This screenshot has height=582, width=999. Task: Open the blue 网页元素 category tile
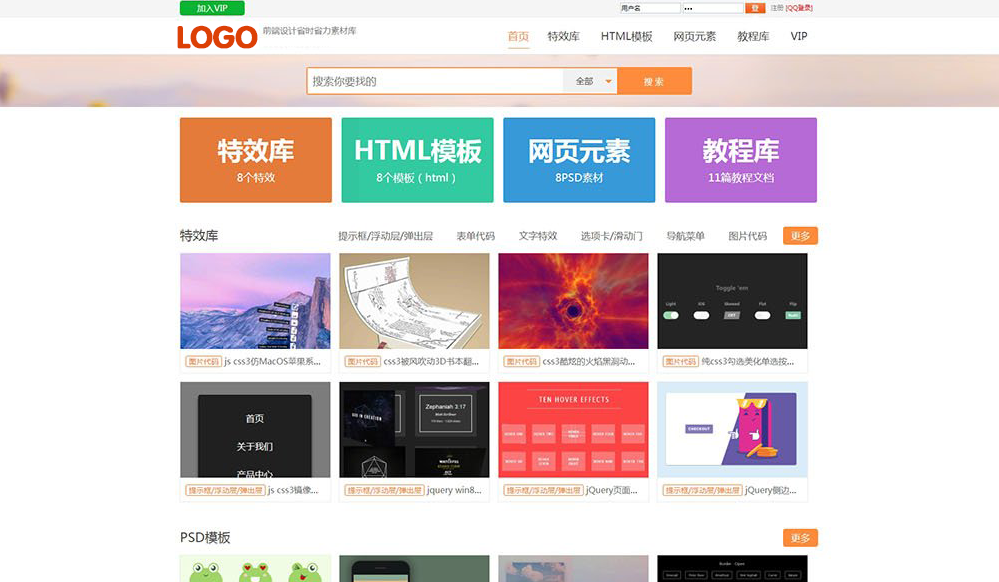tap(579, 160)
